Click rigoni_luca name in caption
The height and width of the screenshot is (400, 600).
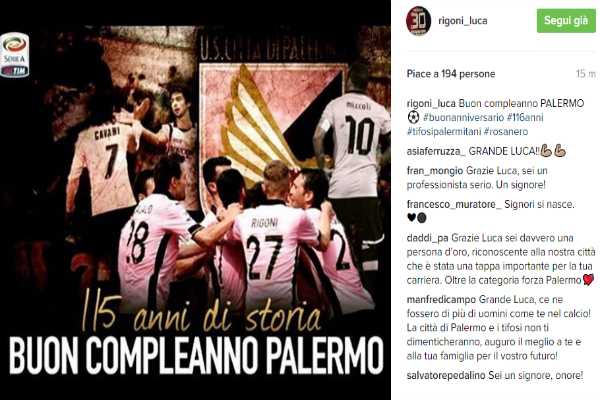coord(431,103)
